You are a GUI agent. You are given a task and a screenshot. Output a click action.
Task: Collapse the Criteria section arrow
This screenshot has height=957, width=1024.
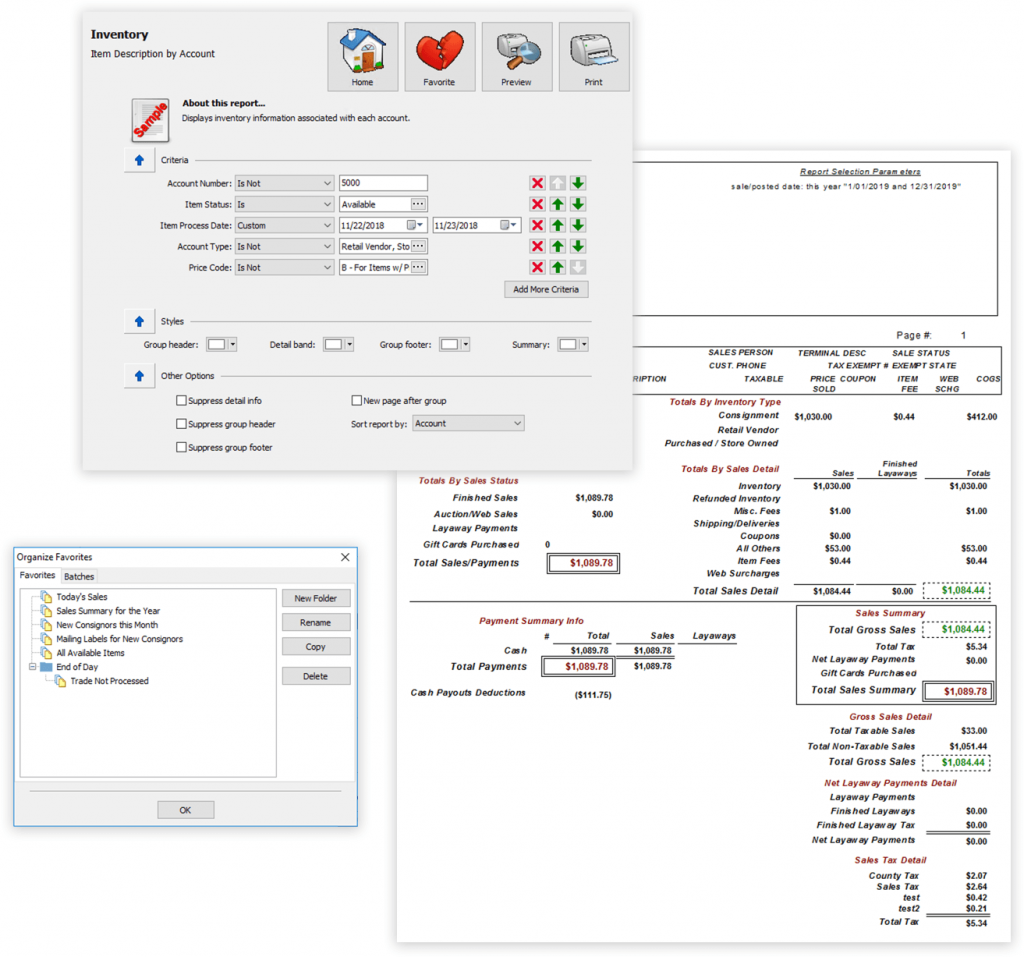point(139,160)
